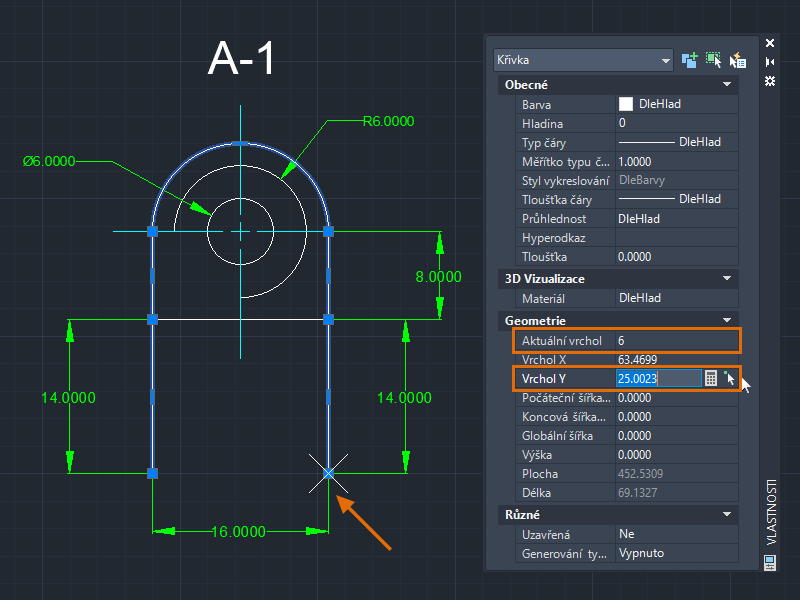Toggle the PICKADD value icon
The image size is (800, 600).
(x=690, y=60)
